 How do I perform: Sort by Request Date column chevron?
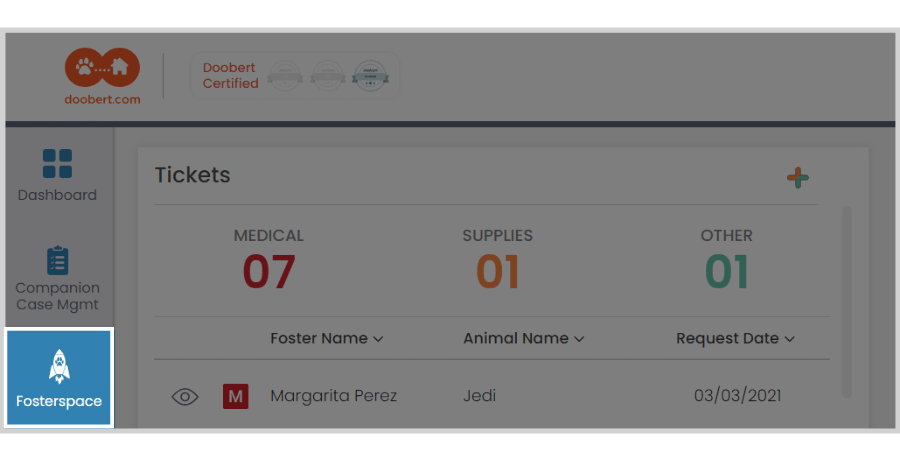[790, 339]
